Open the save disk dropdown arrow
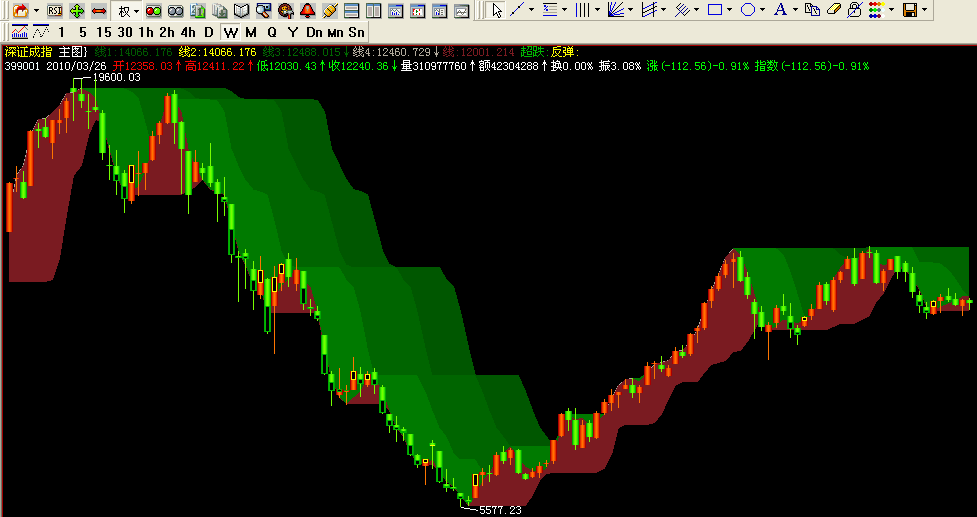The width and height of the screenshot is (977, 517). pyautogui.click(x=923, y=10)
